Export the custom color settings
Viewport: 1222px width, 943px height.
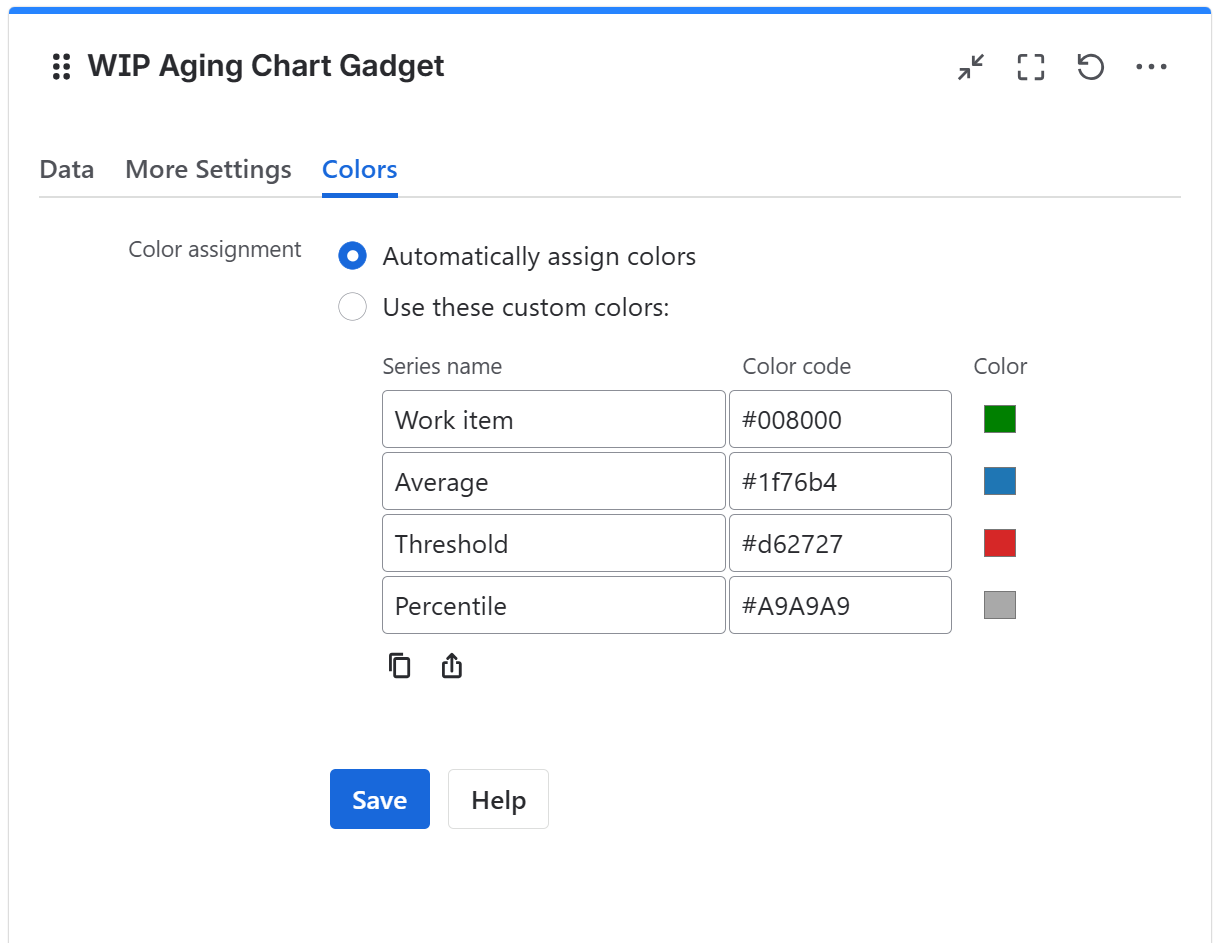coord(451,665)
